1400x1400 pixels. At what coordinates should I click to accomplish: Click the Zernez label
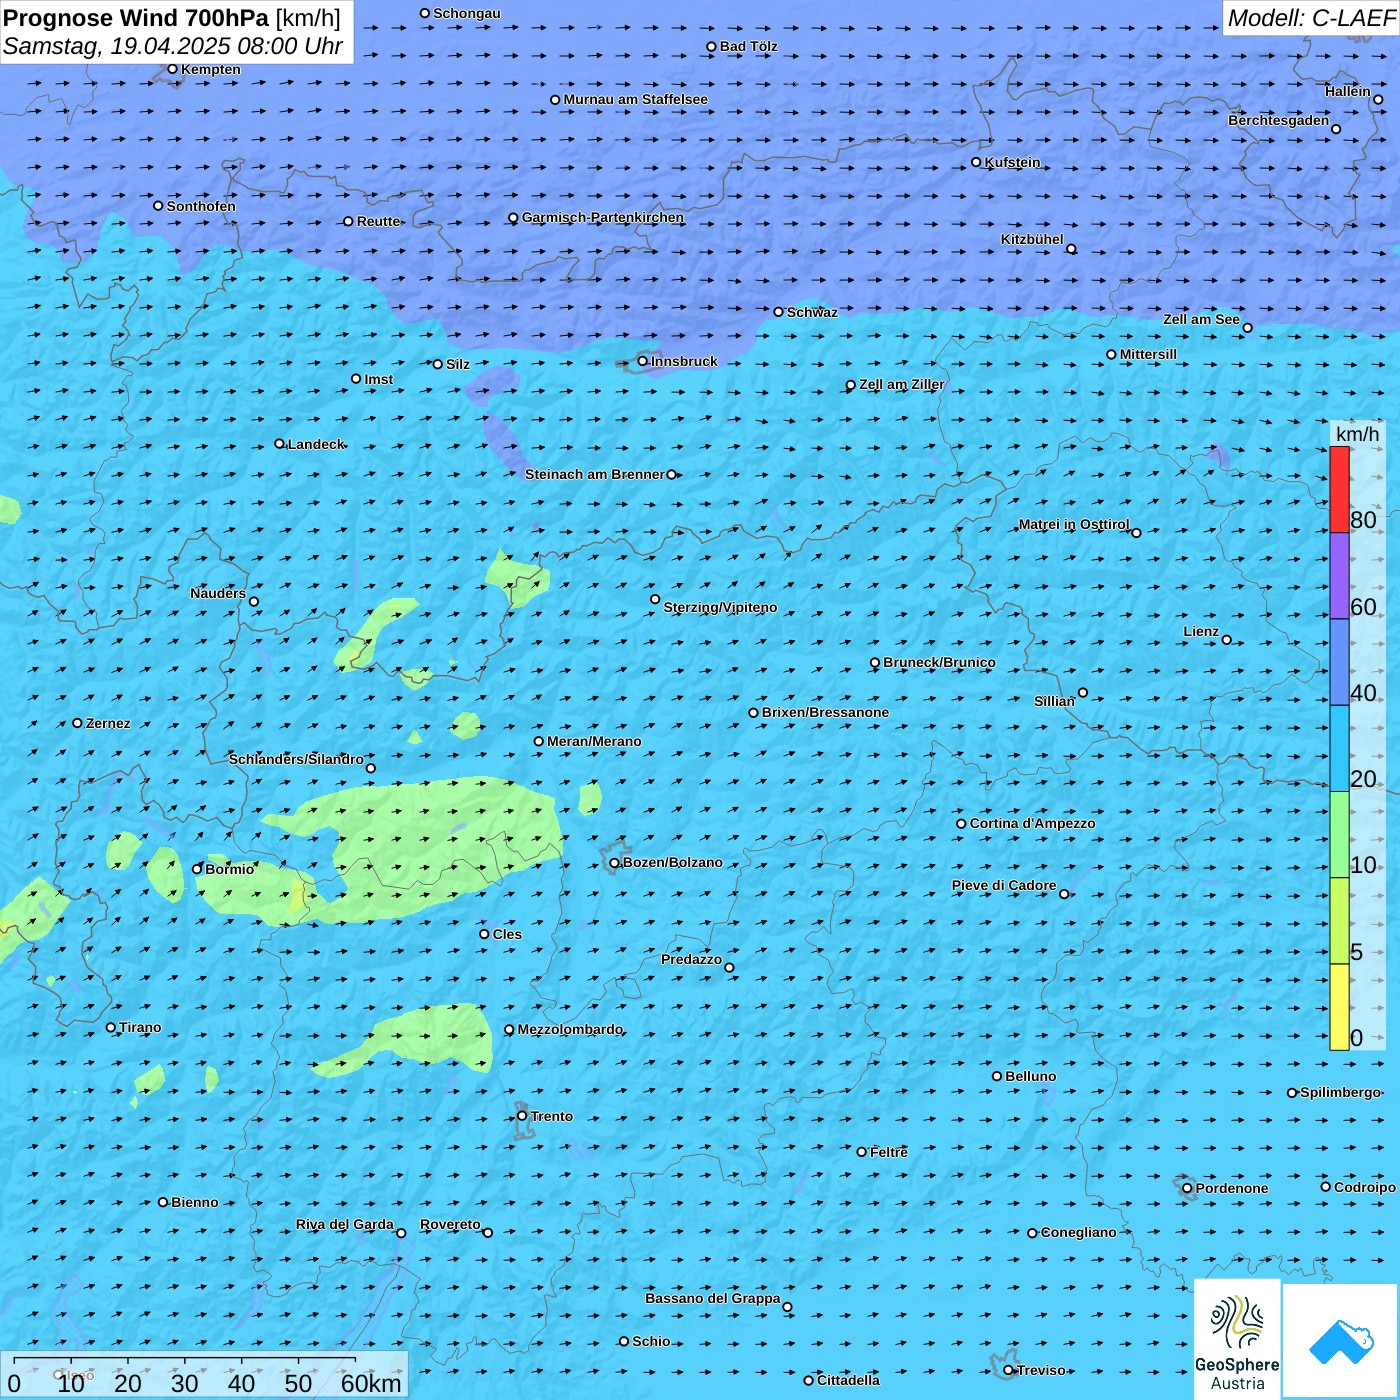pos(108,723)
